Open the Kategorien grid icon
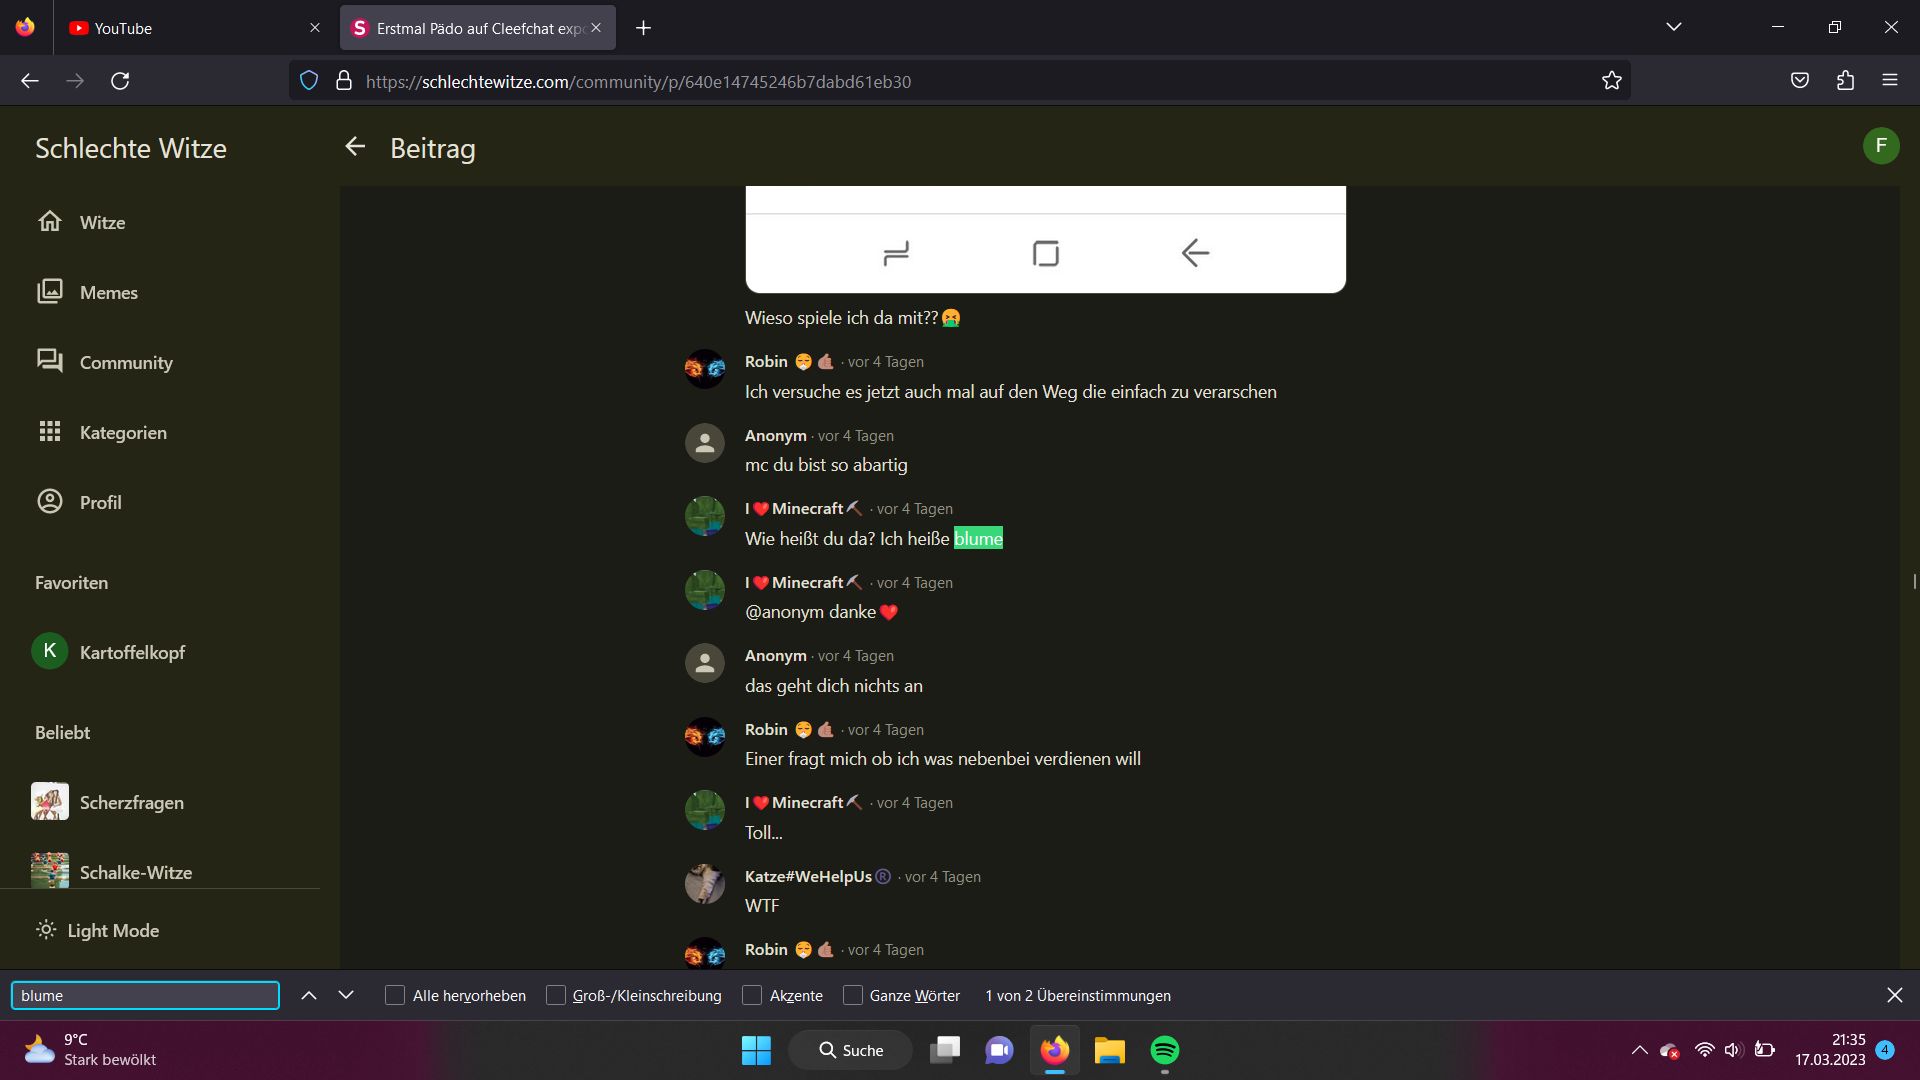This screenshot has width=1920, height=1080. 50,431
